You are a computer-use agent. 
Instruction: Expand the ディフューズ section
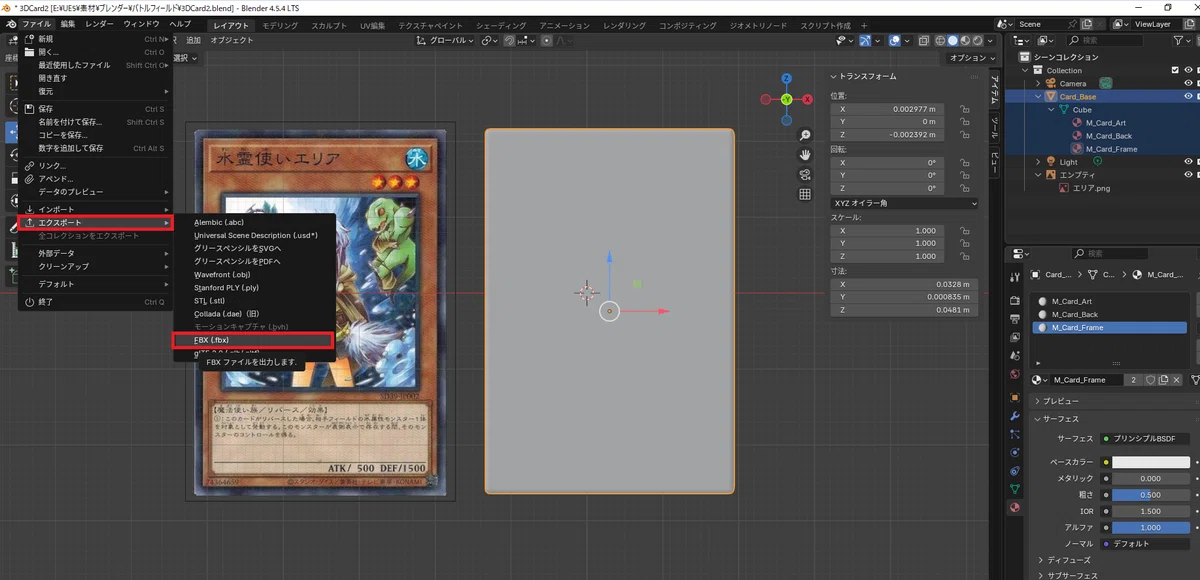click(1071, 560)
